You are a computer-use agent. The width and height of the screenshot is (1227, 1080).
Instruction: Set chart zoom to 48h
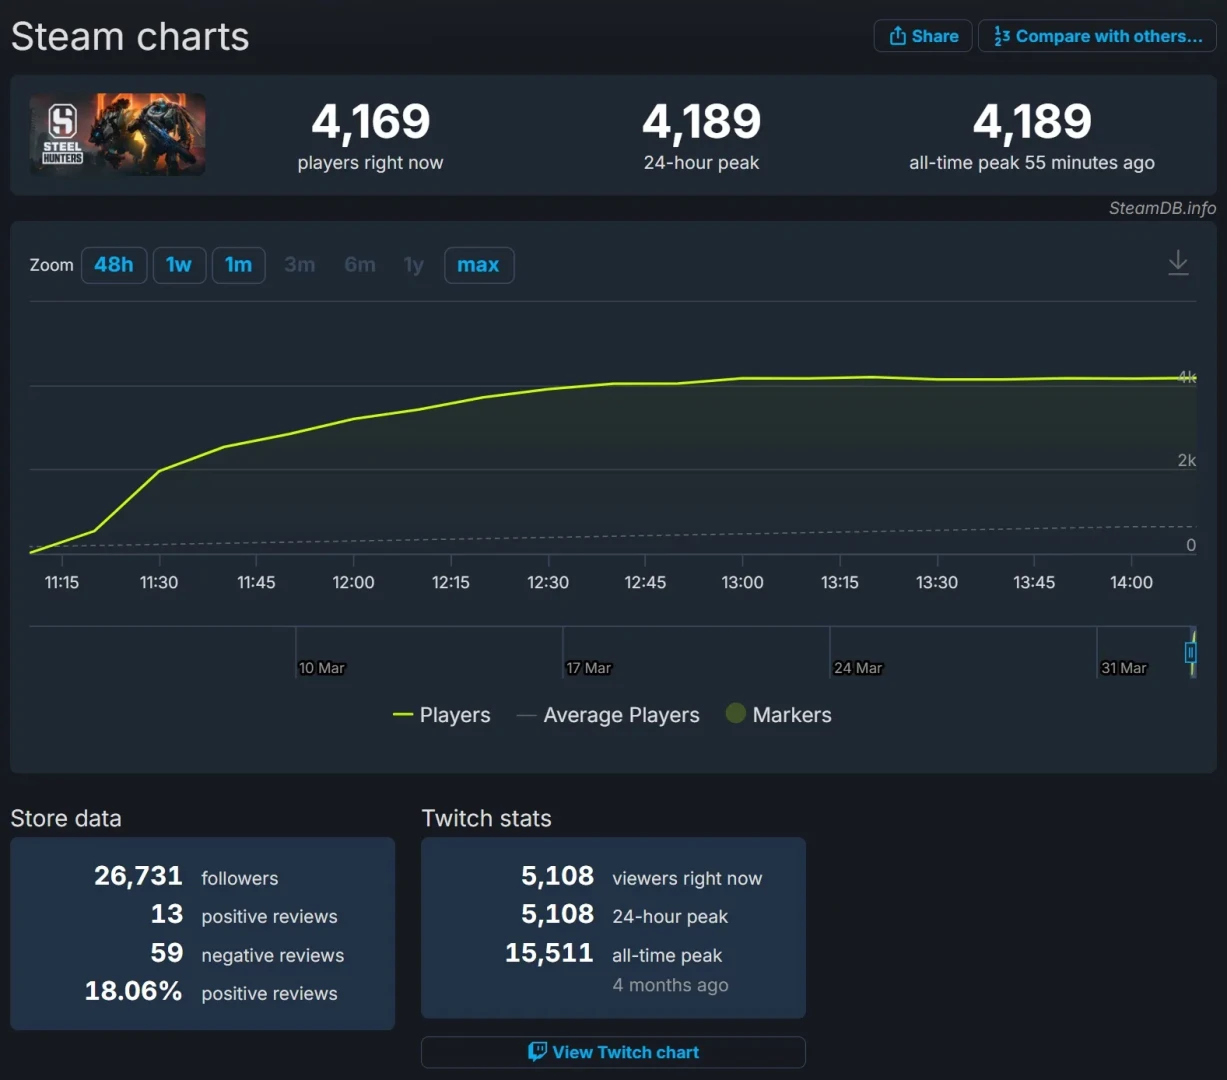click(114, 265)
